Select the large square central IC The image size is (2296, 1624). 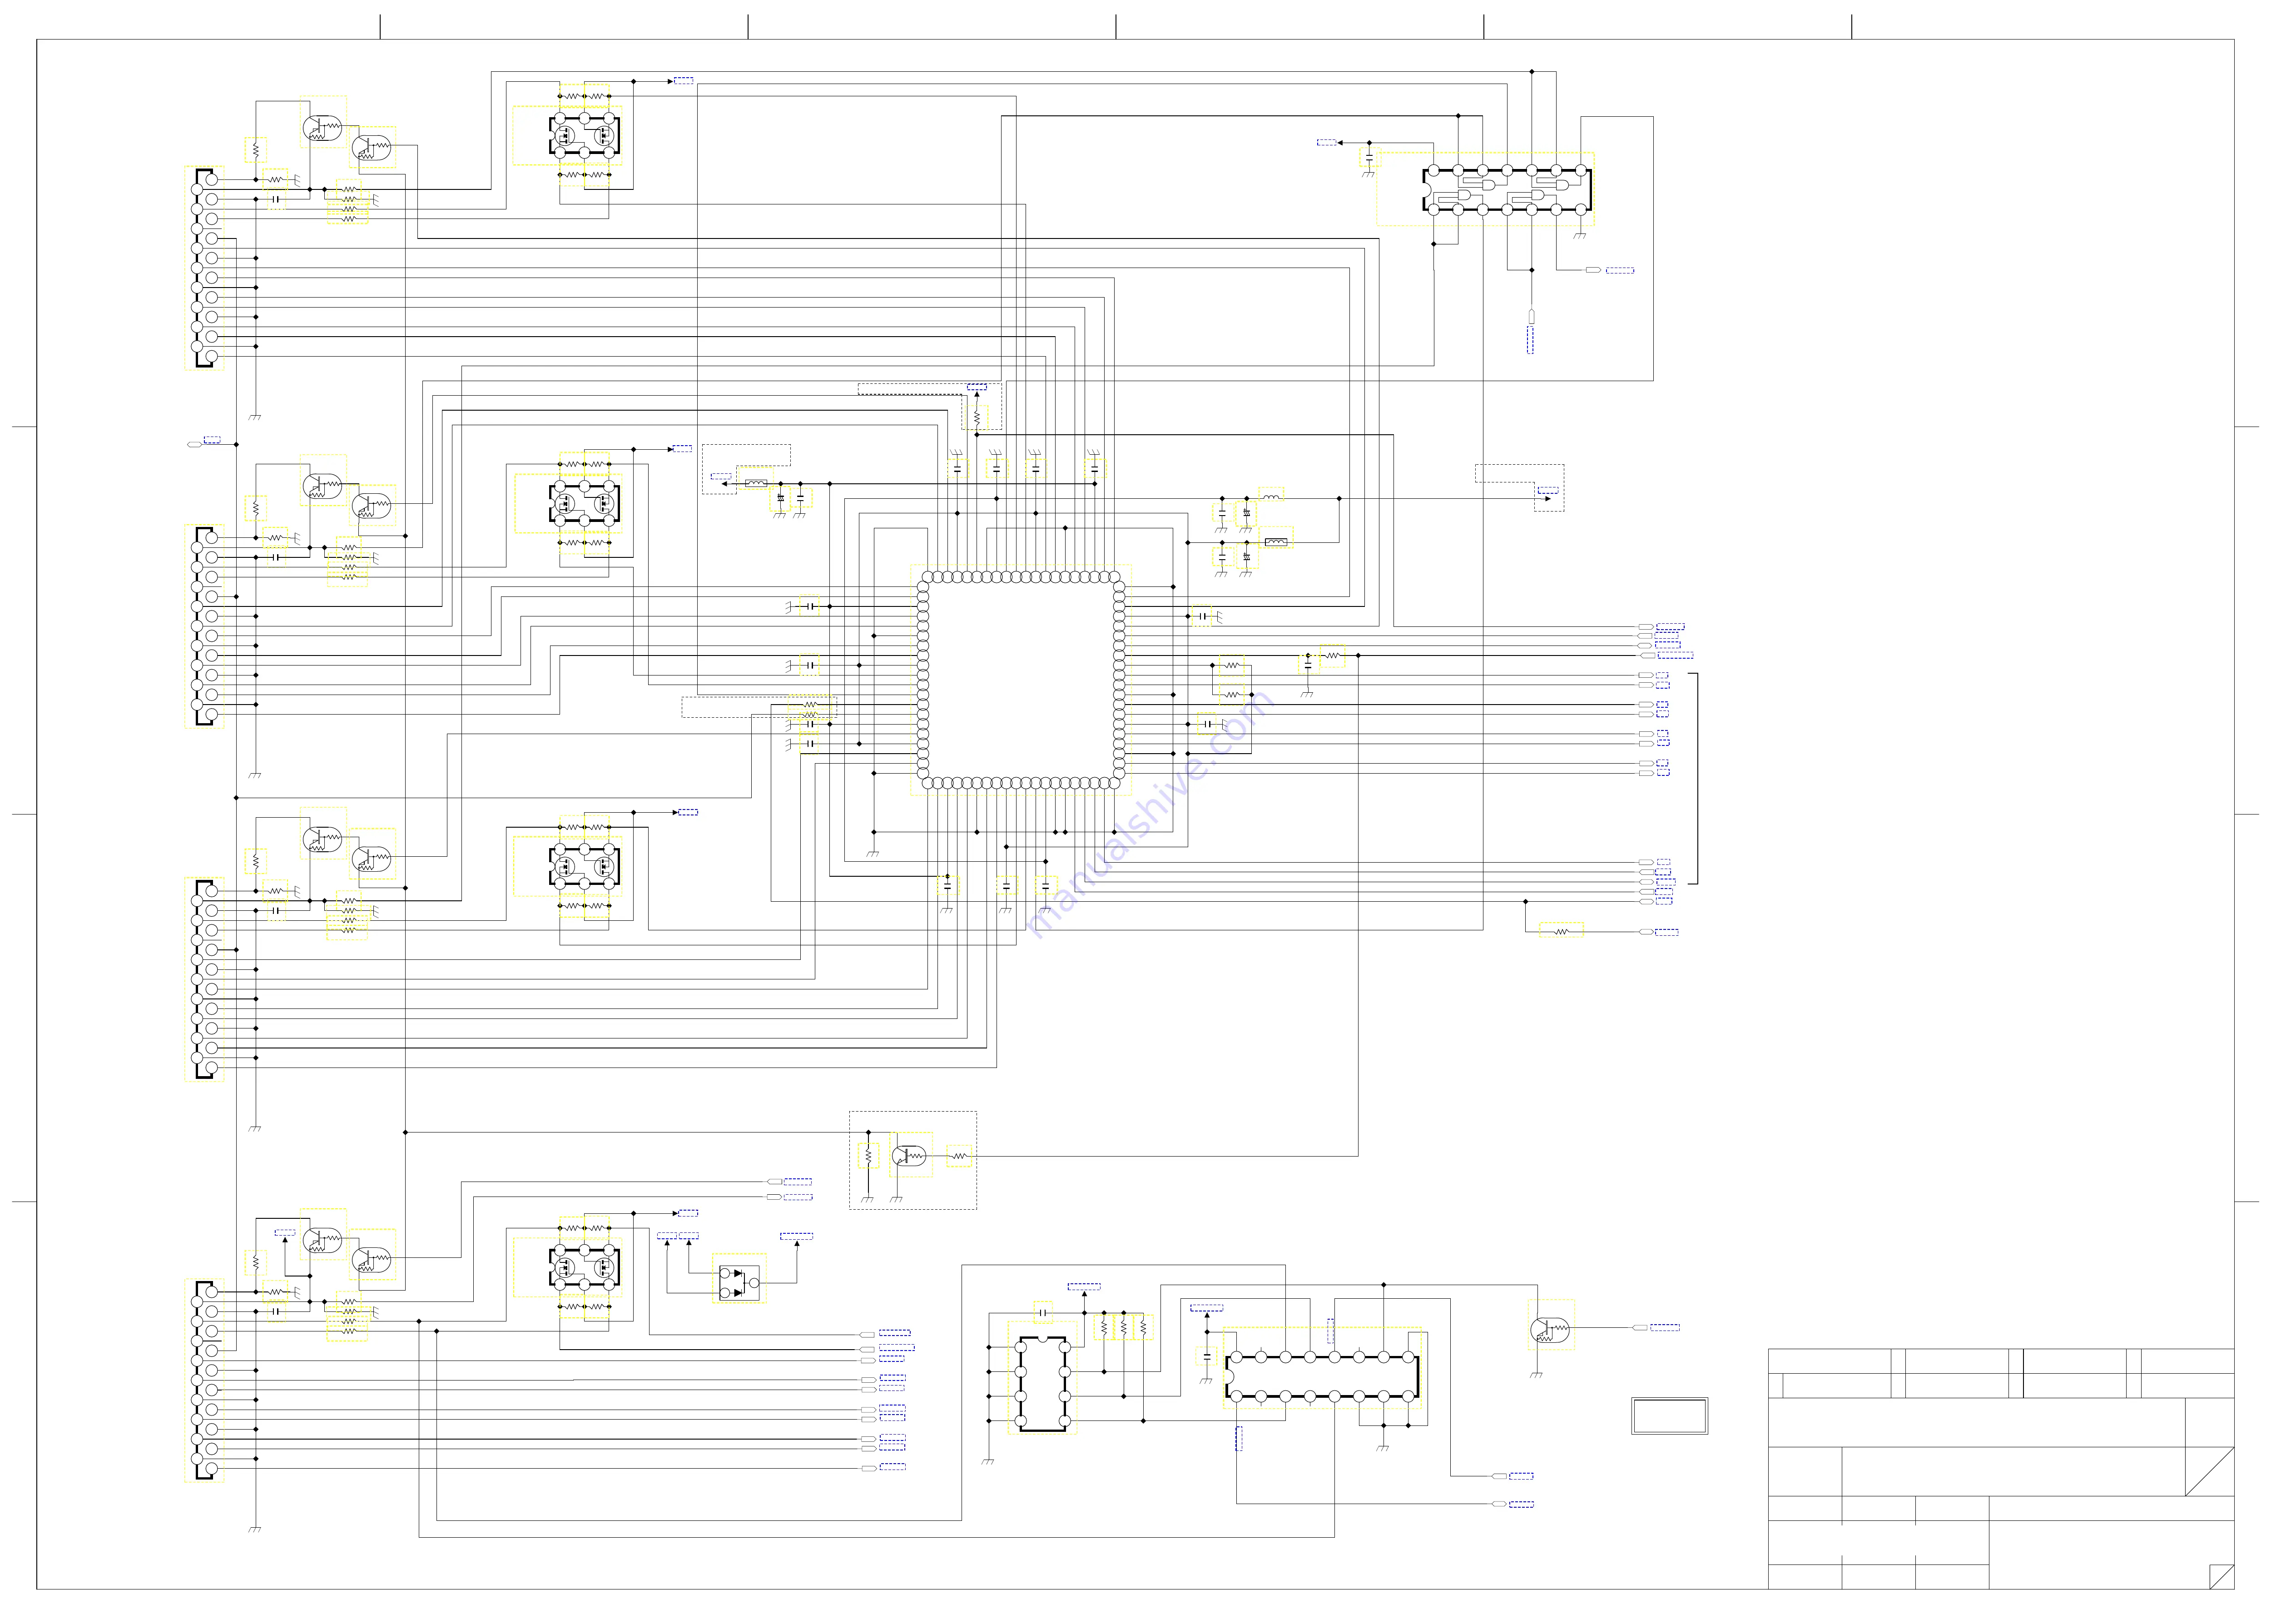[1021, 680]
